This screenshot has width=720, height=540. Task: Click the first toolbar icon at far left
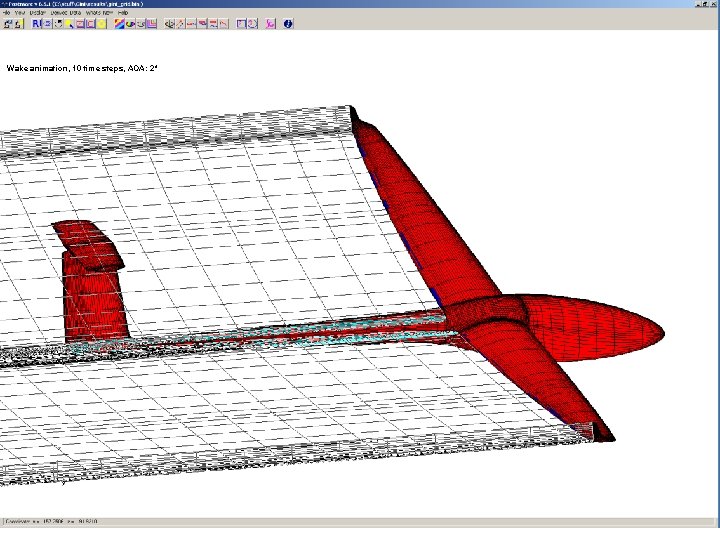8,23
